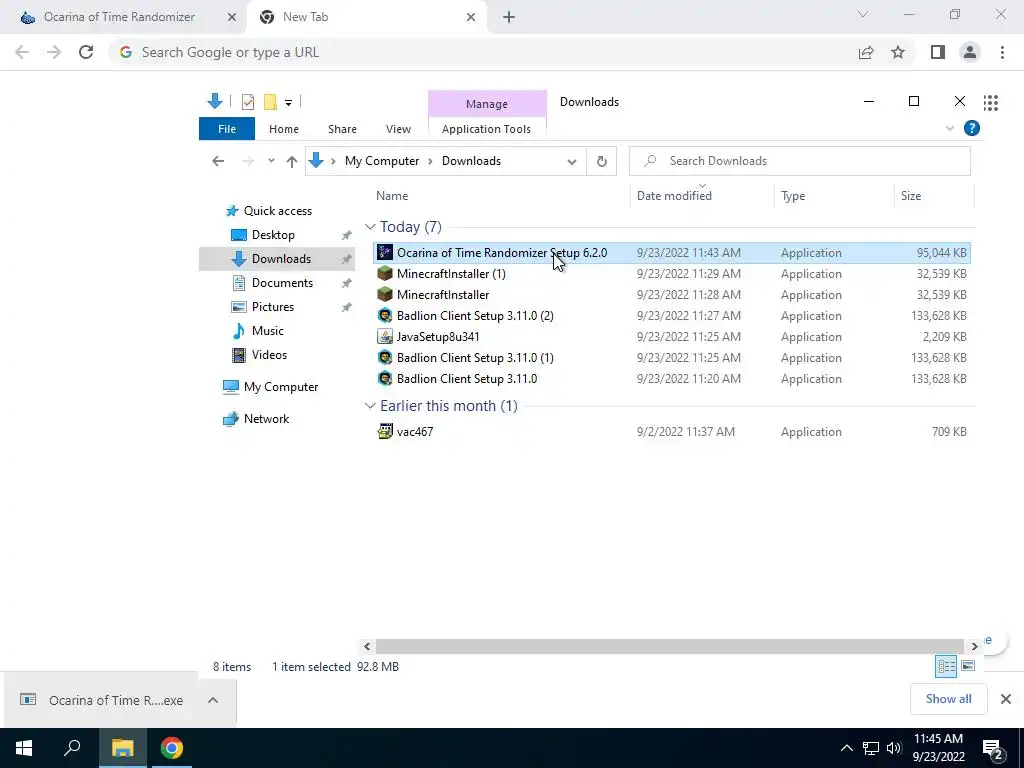This screenshot has height=768, width=1024.
Task: Select the vac467 application icon
Action: (385, 432)
